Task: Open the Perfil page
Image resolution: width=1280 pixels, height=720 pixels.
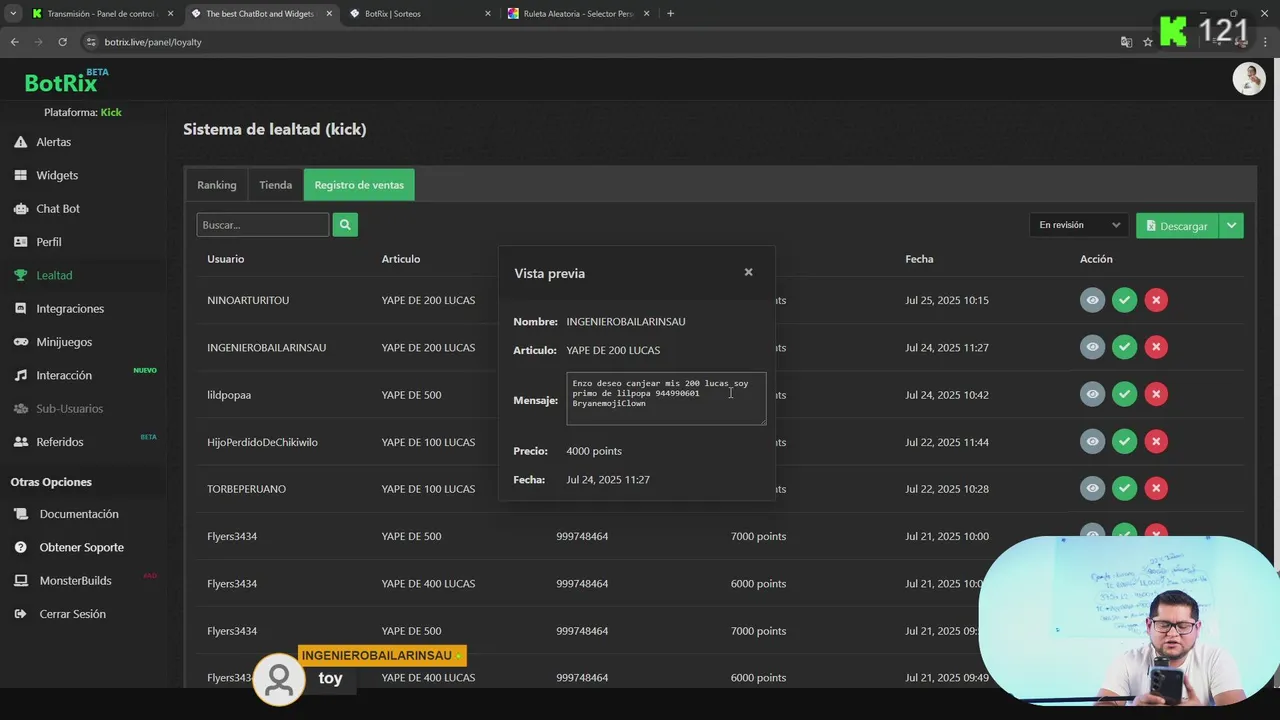Action: point(49,242)
